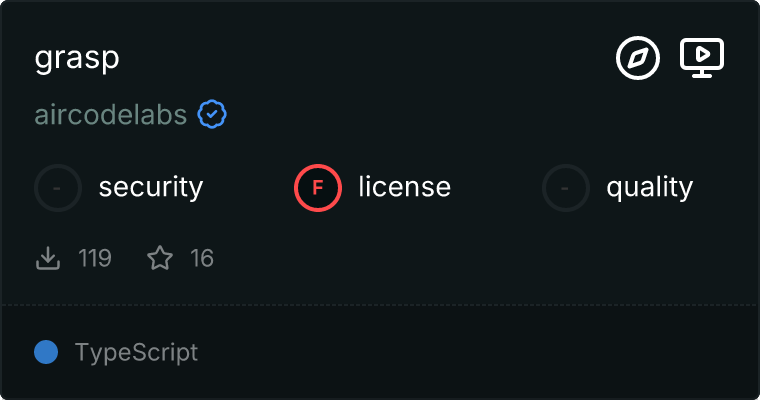Screen dimensions: 760x400
Task: Click the download arrow icon
Action: [x=48, y=259]
